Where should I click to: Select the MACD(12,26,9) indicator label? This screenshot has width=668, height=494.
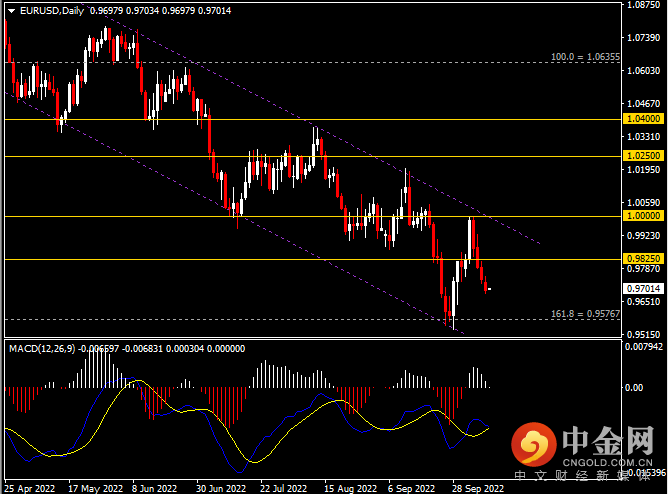[x=42, y=349]
